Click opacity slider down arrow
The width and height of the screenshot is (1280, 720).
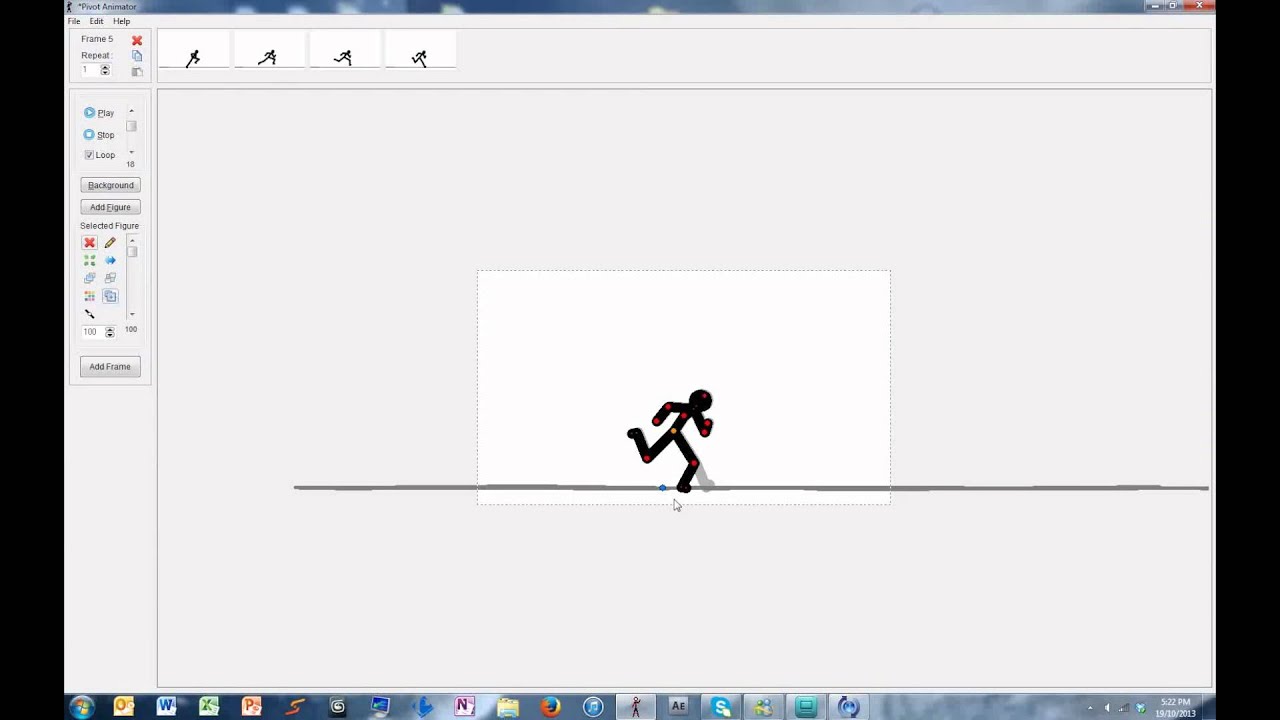(x=131, y=314)
